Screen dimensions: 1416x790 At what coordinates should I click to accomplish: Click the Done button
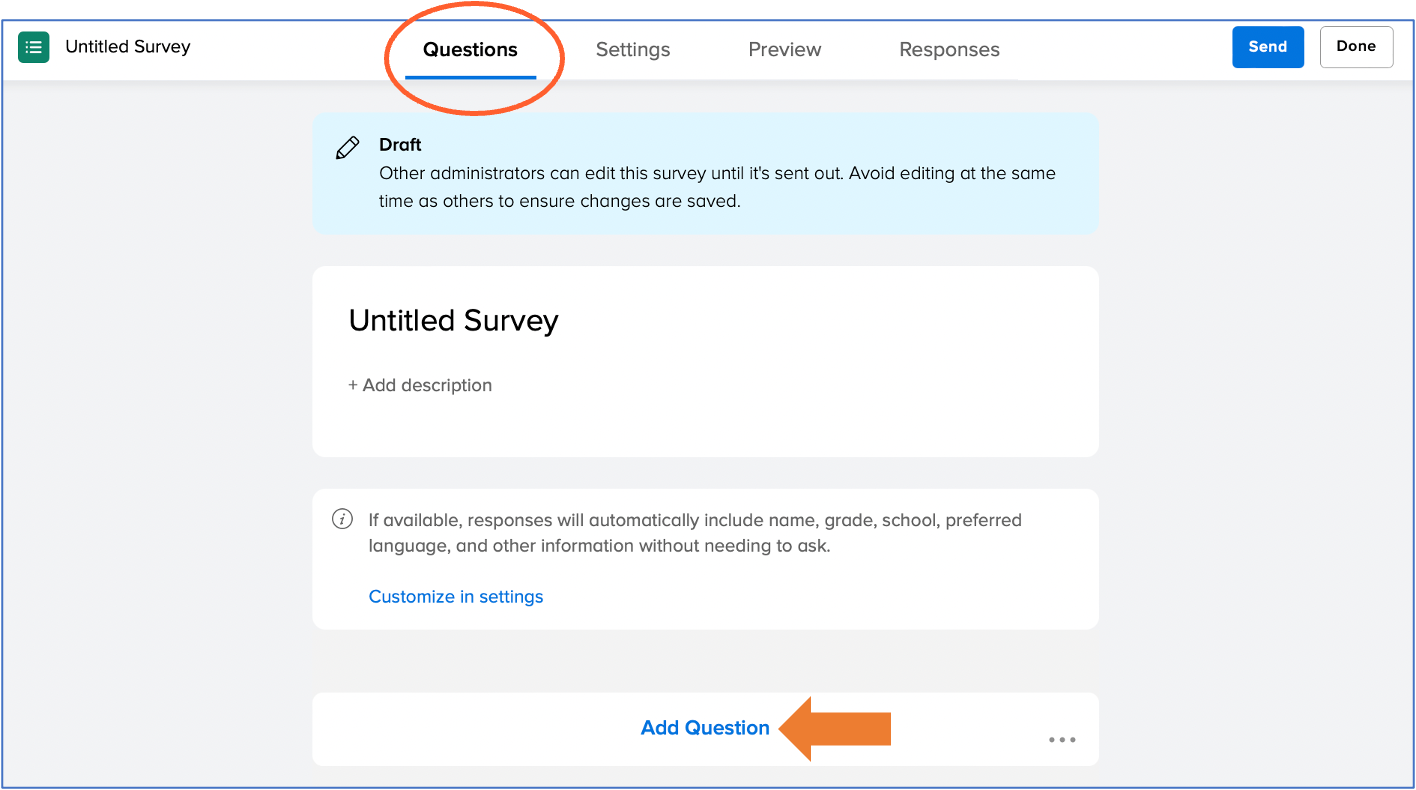[1355, 47]
